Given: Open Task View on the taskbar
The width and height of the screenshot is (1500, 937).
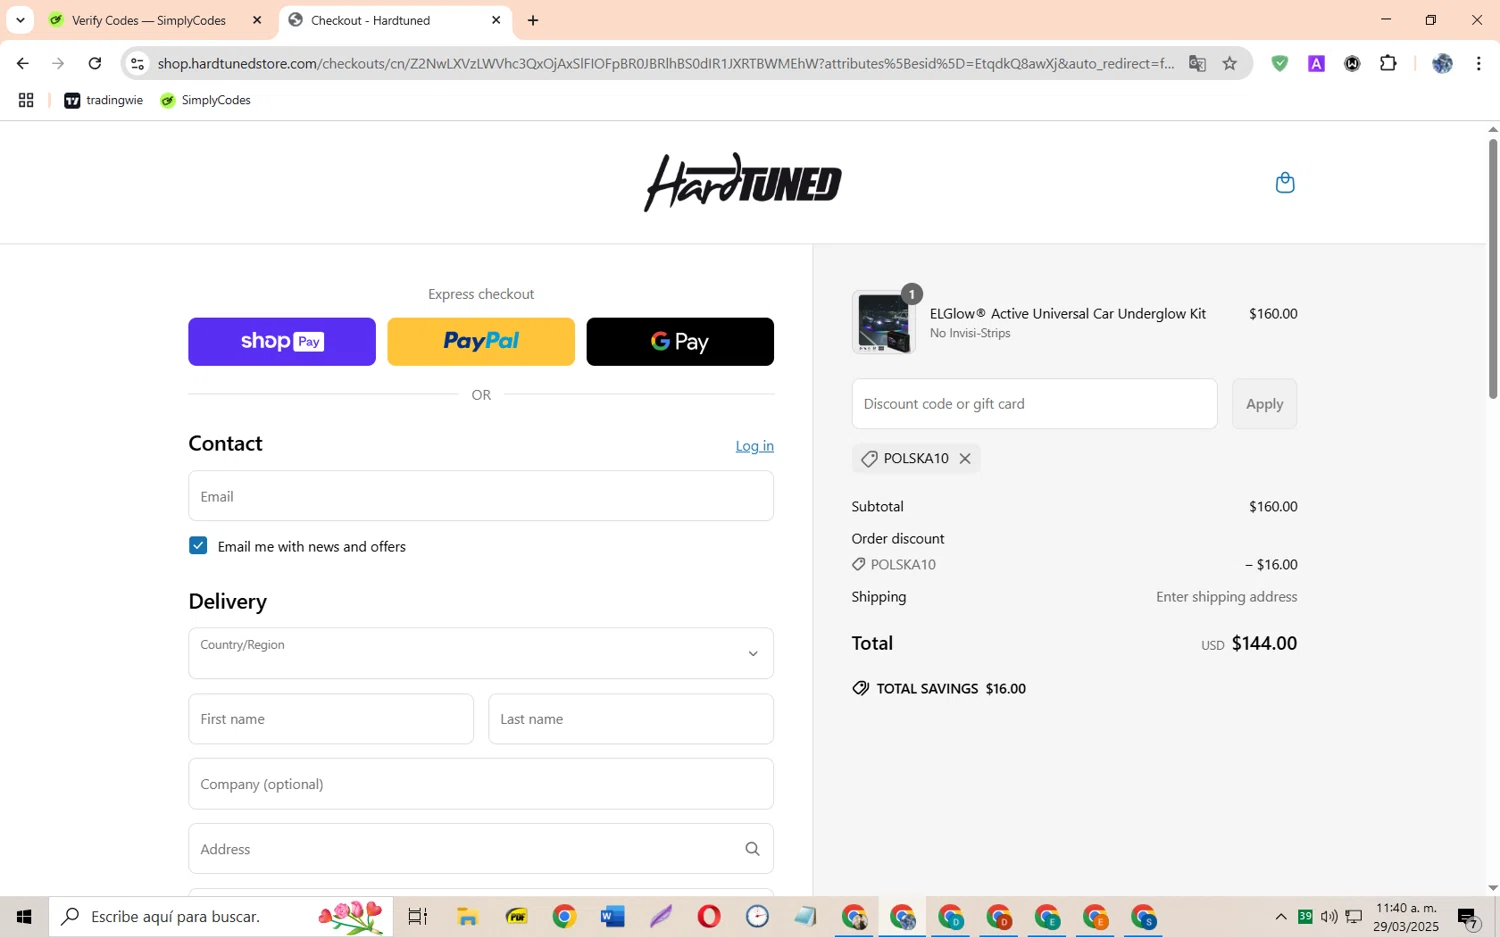Looking at the screenshot, I should point(418,917).
